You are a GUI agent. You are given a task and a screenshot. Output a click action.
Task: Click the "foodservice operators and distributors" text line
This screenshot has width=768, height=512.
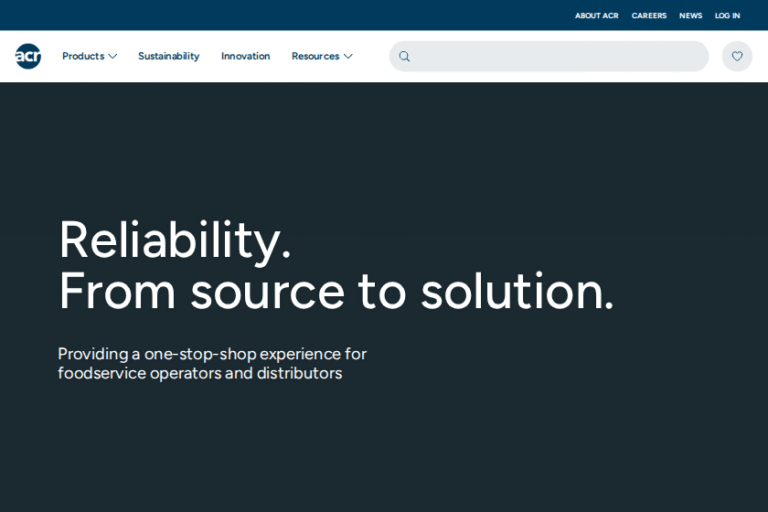[200, 373]
